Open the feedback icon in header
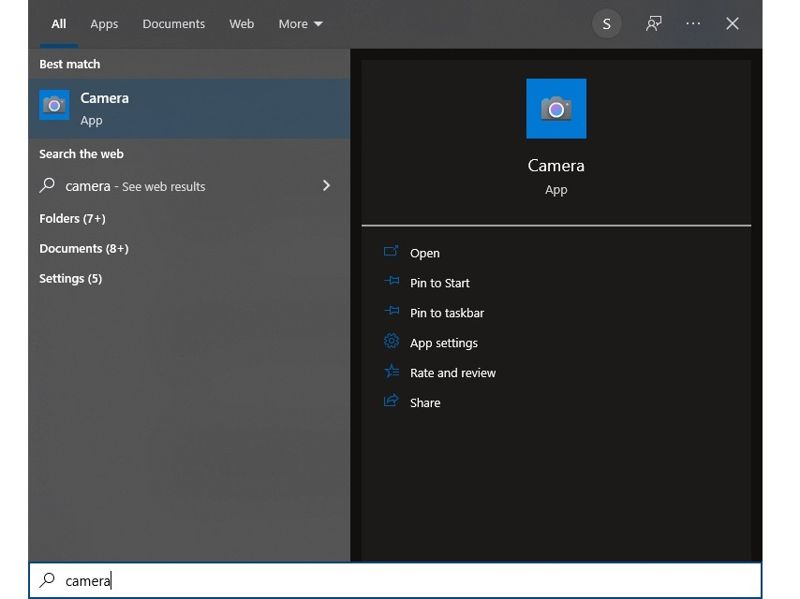 tap(654, 23)
